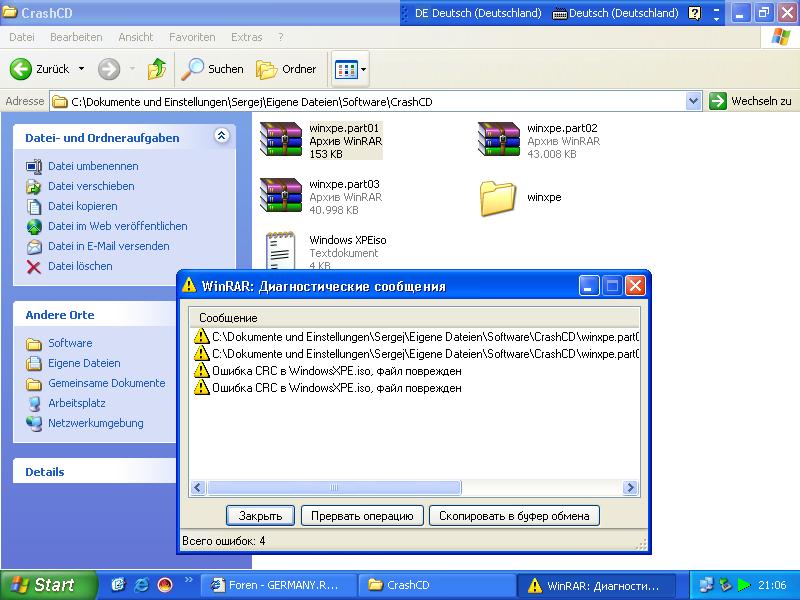Click the taskbar clock showing 21:06
Viewport: 800px width, 600px height.
pyautogui.click(x=772, y=585)
